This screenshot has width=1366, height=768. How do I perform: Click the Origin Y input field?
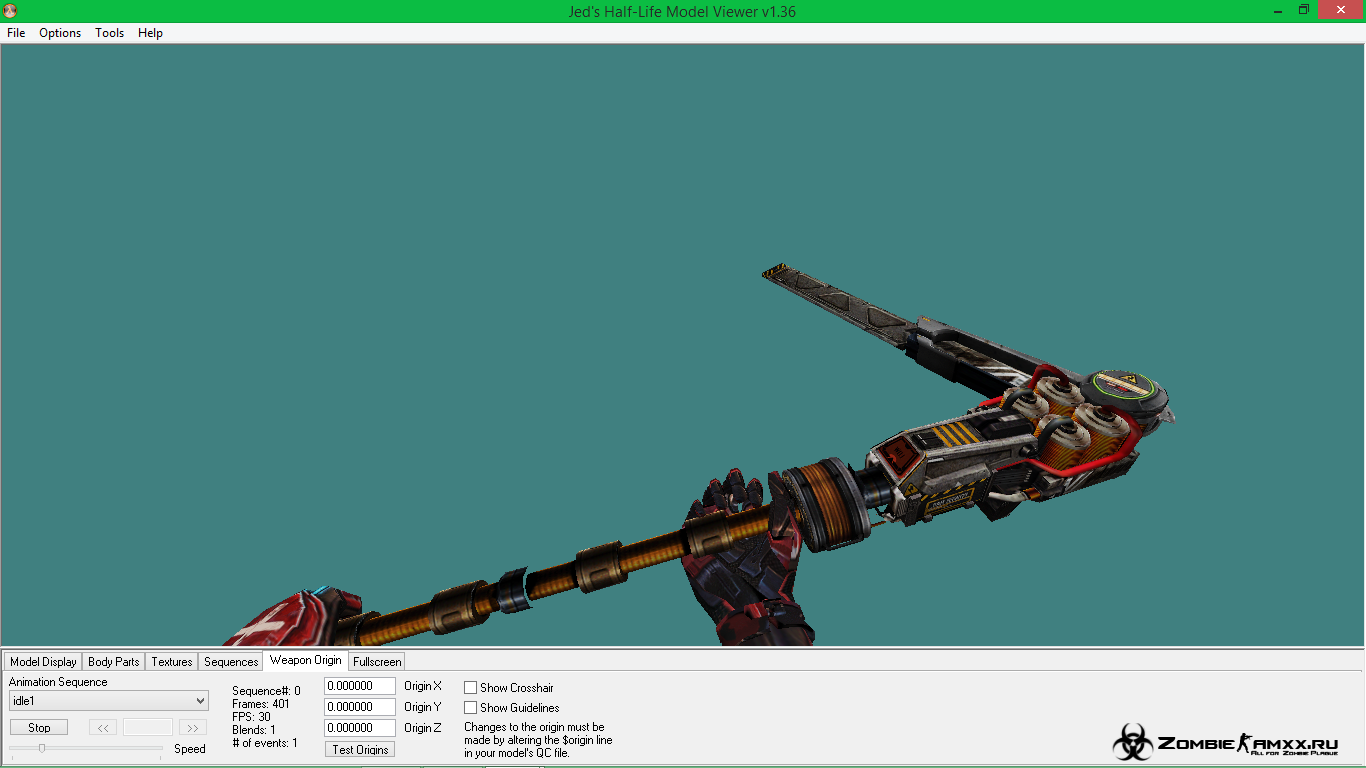click(360, 707)
